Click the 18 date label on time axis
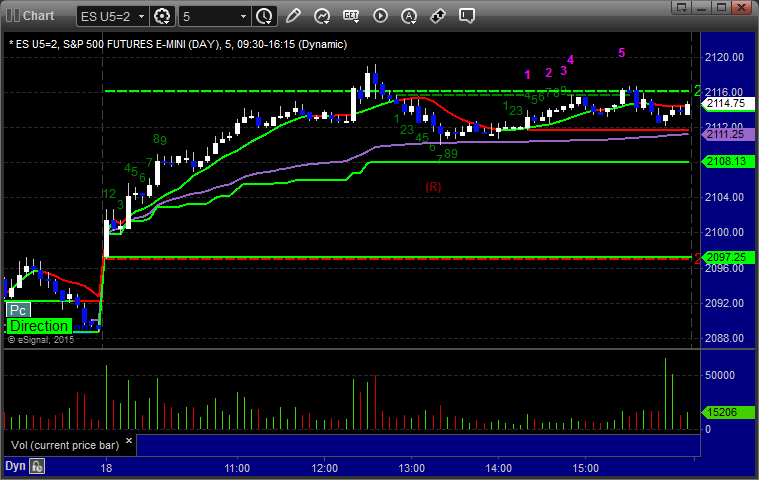 click(106, 468)
